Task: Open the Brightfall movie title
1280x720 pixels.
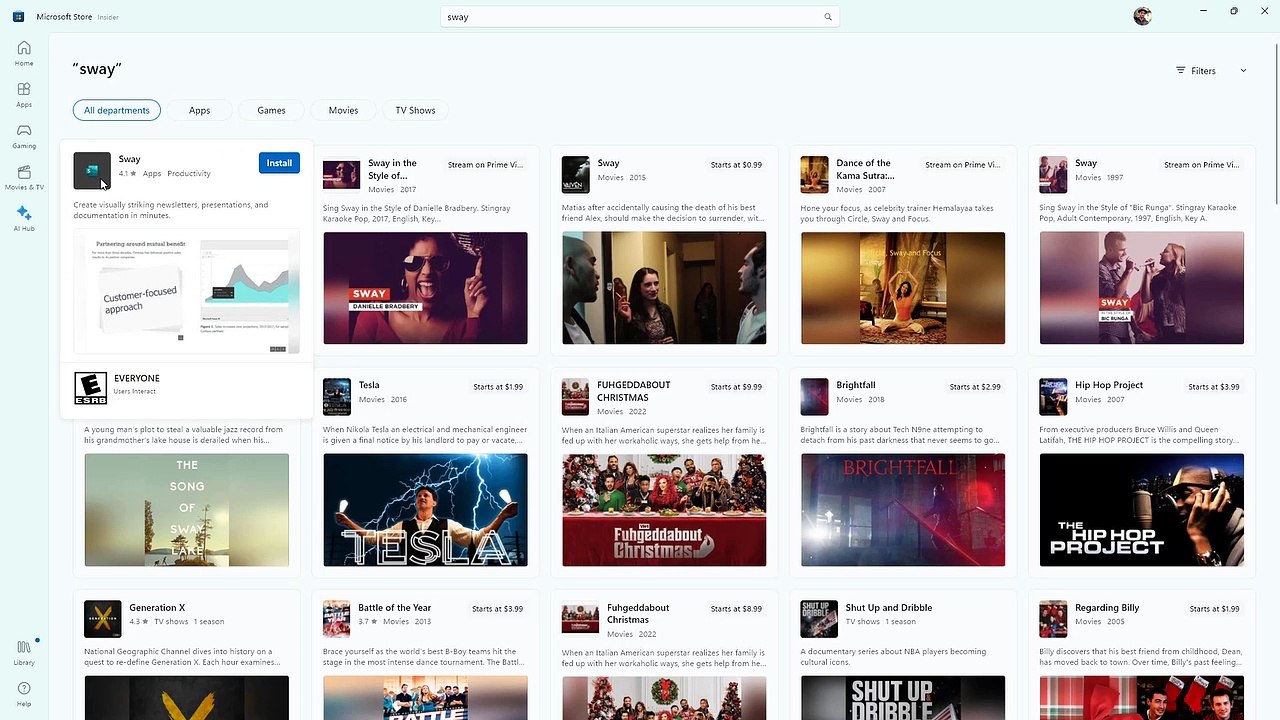Action: pos(856,385)
